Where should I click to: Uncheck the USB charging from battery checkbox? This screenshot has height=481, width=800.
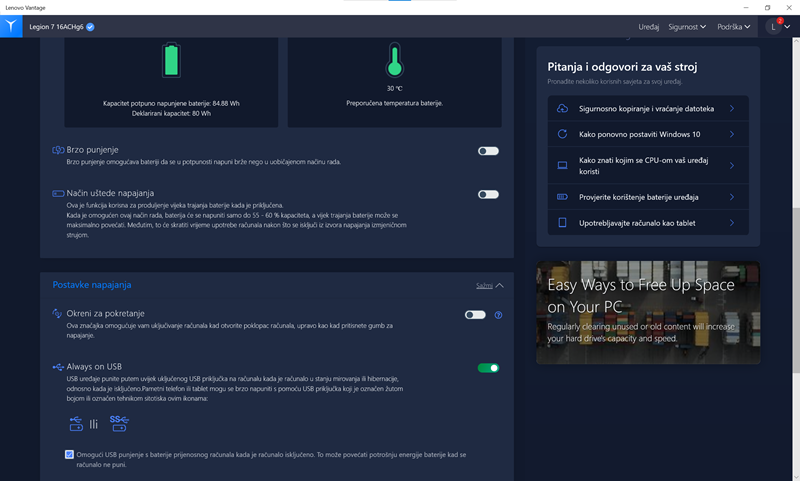69,454
